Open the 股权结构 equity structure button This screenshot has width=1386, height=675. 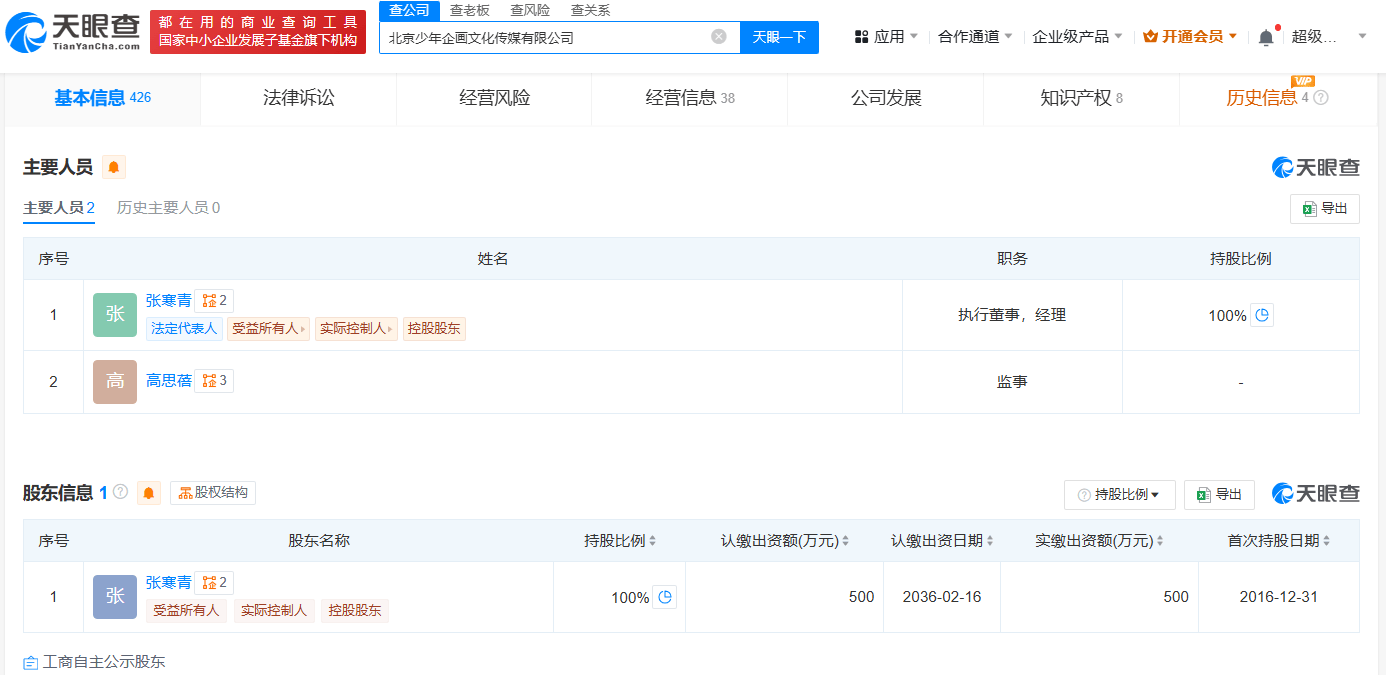[x=213, y=493]
